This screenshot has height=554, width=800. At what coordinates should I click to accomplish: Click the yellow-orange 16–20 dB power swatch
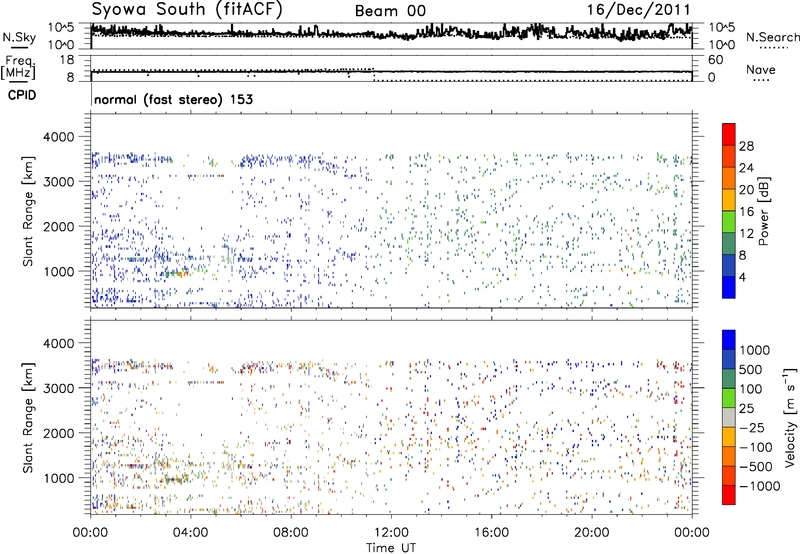point(729,200)
